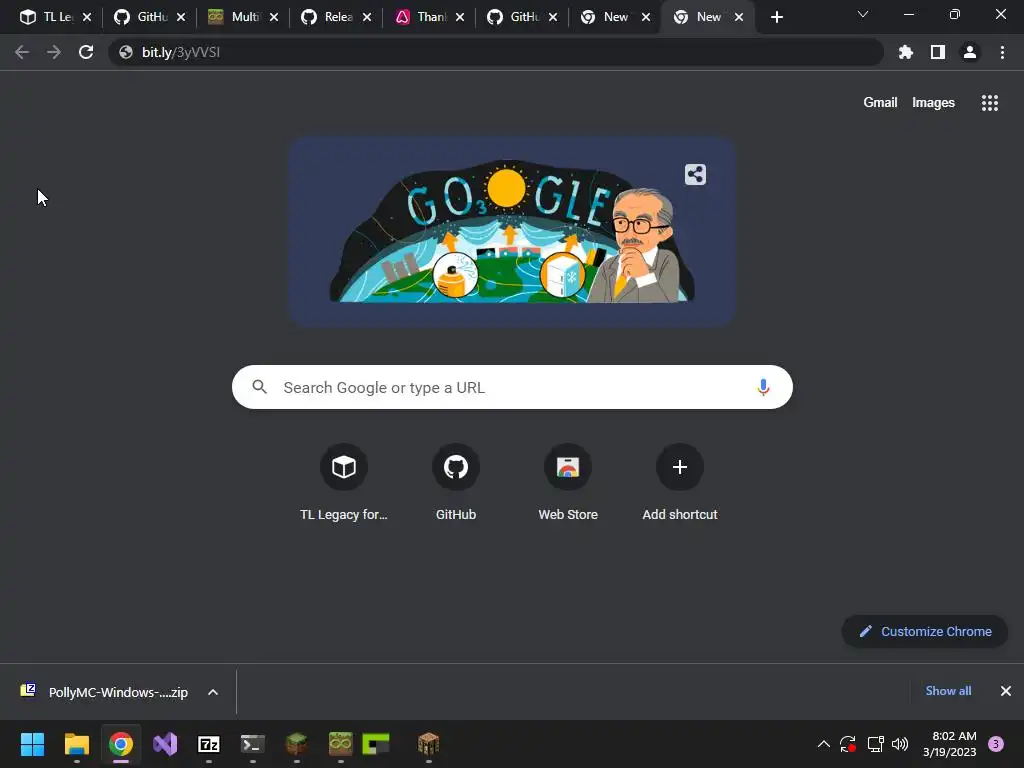Click the site info icon in address bar
The image size is (1024, 768).
tap(126, 52)
